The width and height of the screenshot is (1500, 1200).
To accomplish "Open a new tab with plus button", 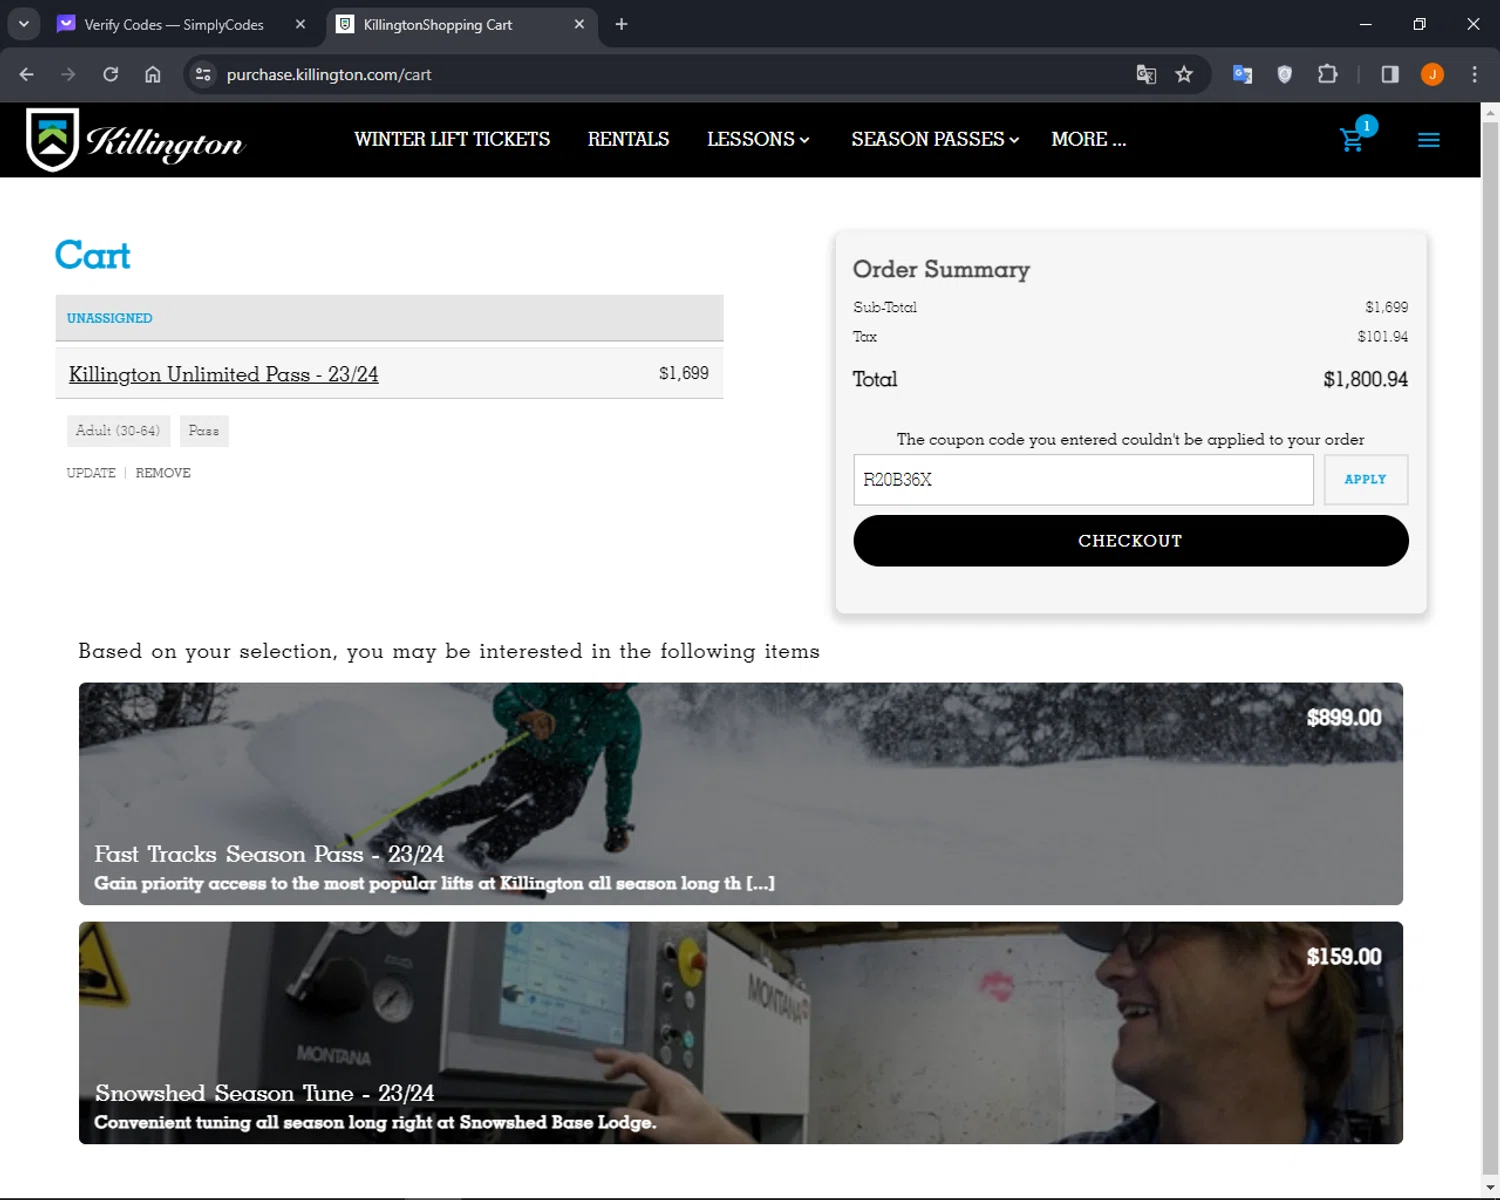I will (621, 24).
